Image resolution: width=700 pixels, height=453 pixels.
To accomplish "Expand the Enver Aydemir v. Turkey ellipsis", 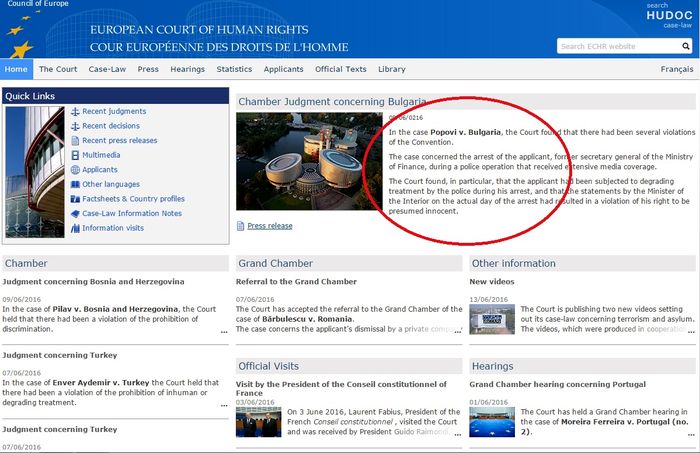I will (x=224, y=405).
